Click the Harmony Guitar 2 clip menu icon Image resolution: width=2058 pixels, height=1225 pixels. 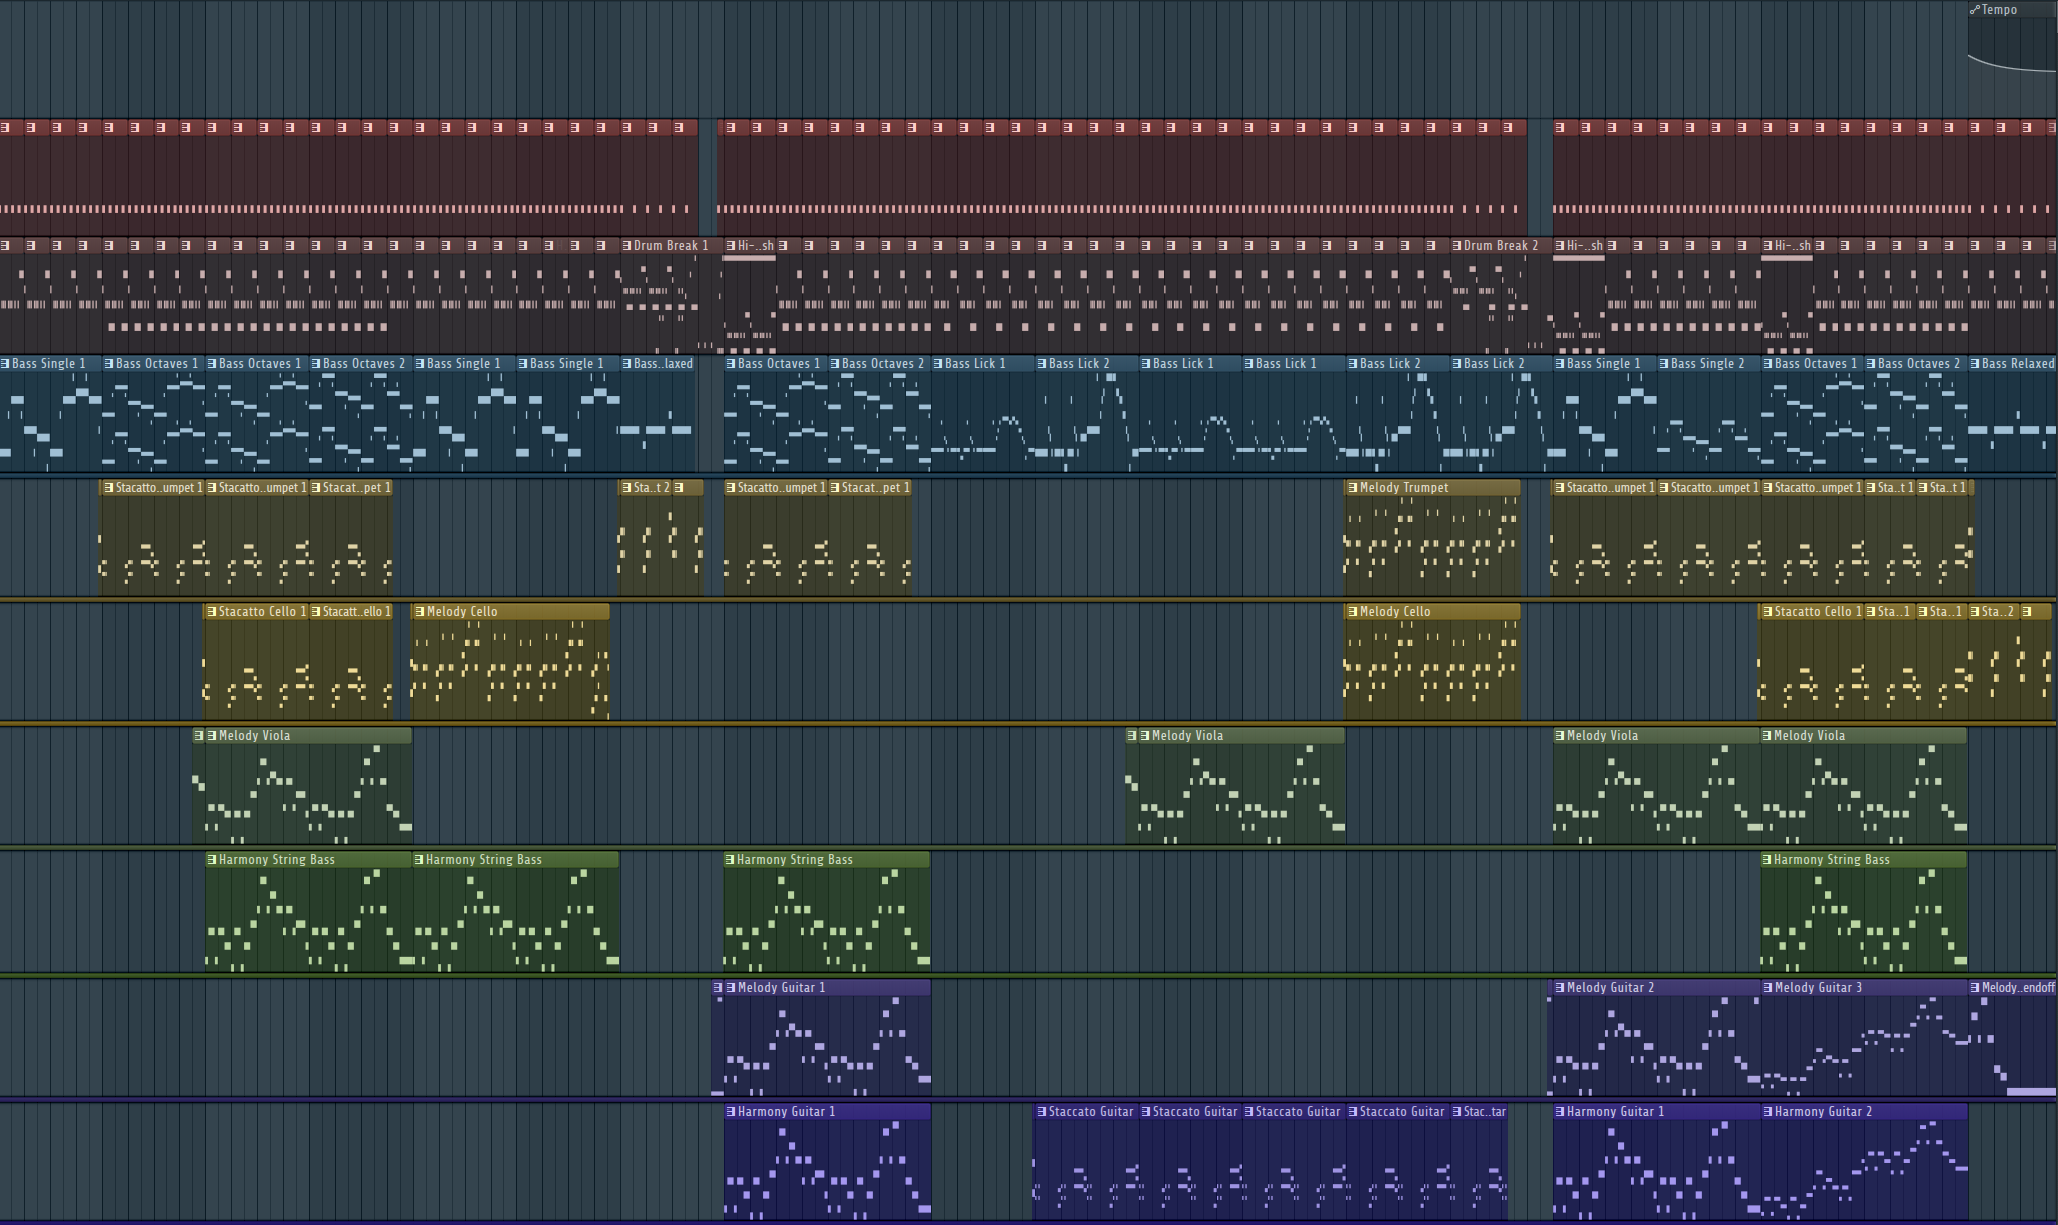1768,1112
